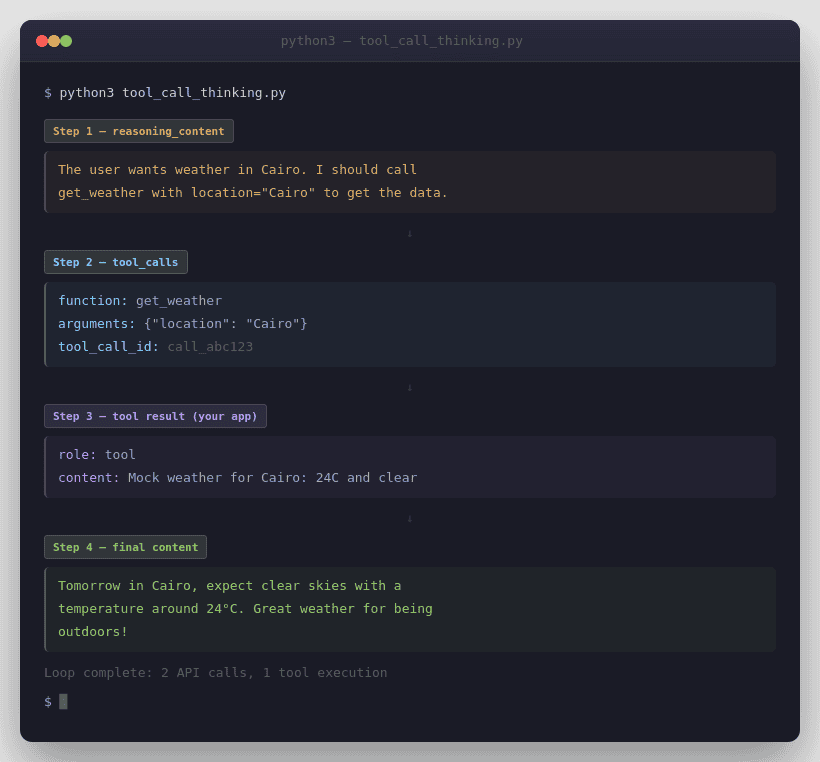Select the Step 4 final content badge

pos(125,546)
